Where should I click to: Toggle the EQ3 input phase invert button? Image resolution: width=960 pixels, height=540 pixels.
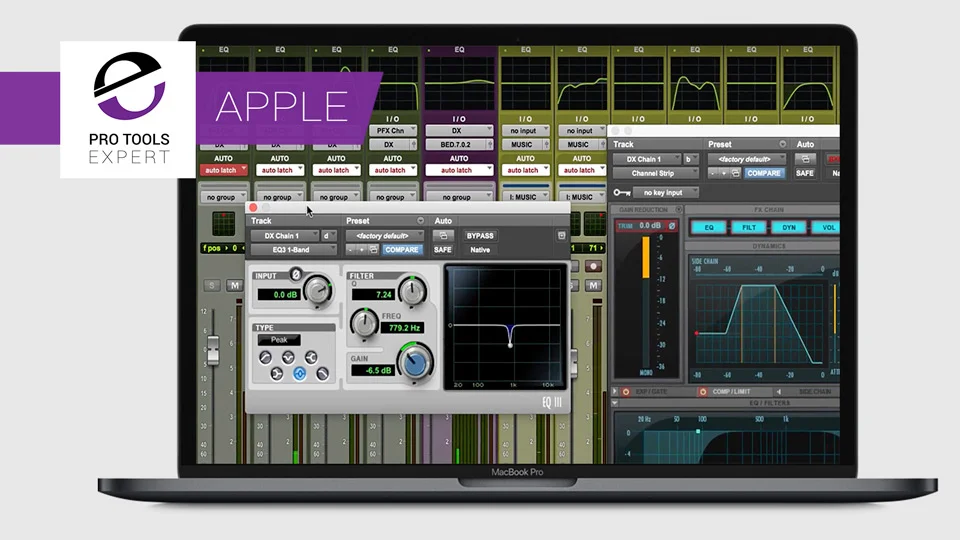296,275
